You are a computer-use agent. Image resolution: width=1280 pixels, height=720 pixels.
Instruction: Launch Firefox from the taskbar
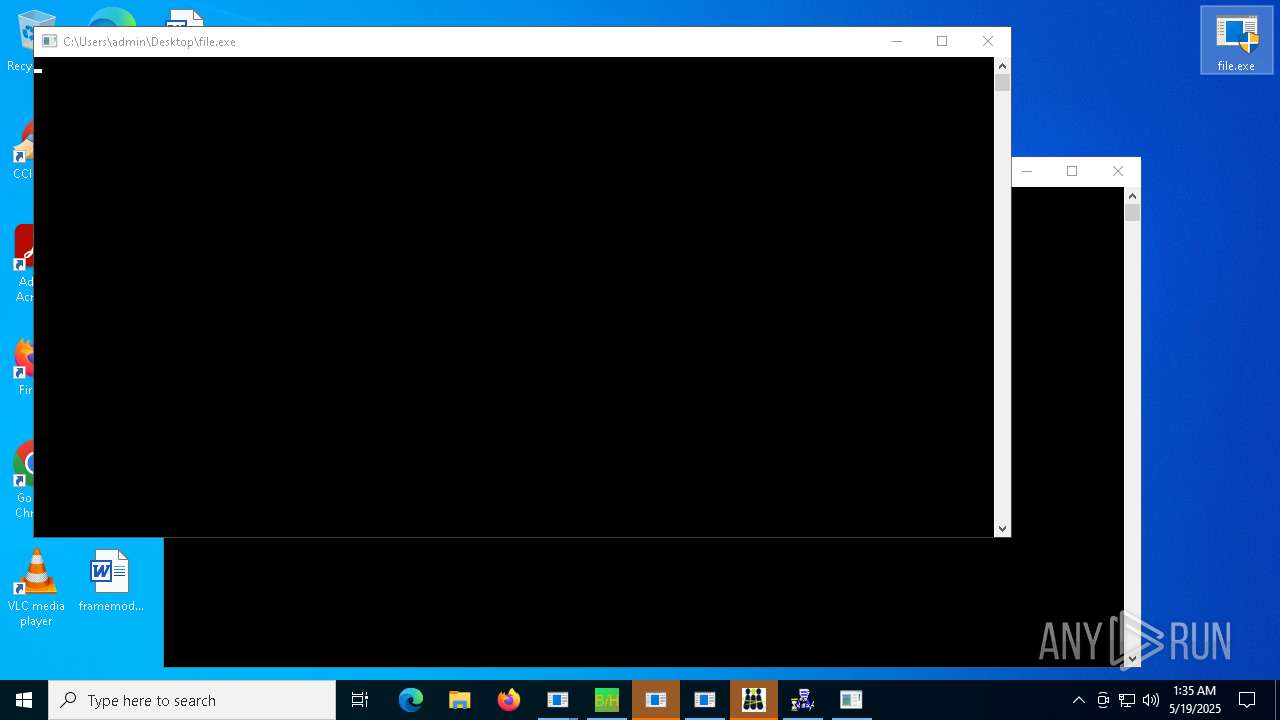click(509, 700)
